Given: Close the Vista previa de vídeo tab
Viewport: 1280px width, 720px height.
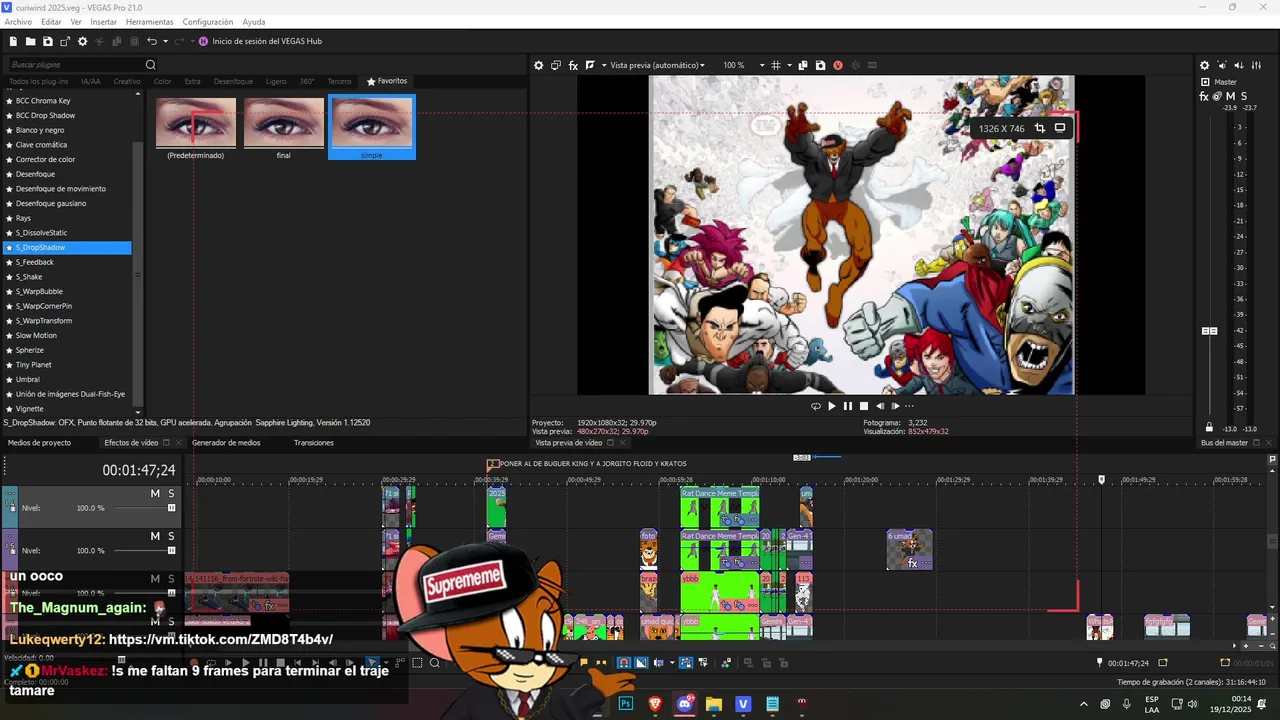Looking at the screenshot, I should click(622, 443).
